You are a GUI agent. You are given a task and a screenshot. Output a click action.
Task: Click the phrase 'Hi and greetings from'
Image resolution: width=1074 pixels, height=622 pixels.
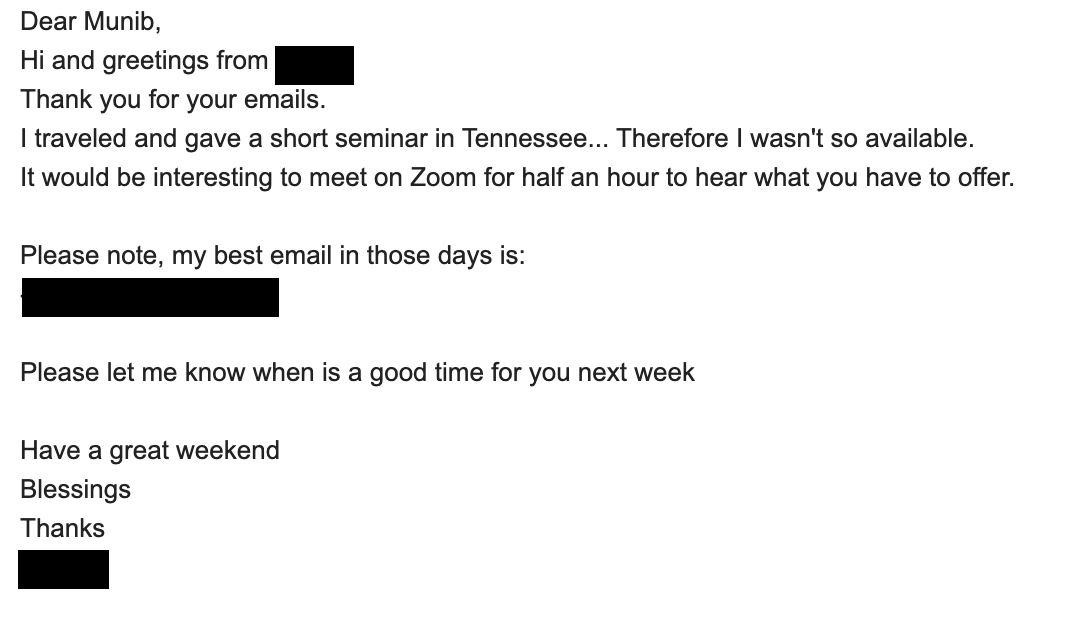point(144,61)
